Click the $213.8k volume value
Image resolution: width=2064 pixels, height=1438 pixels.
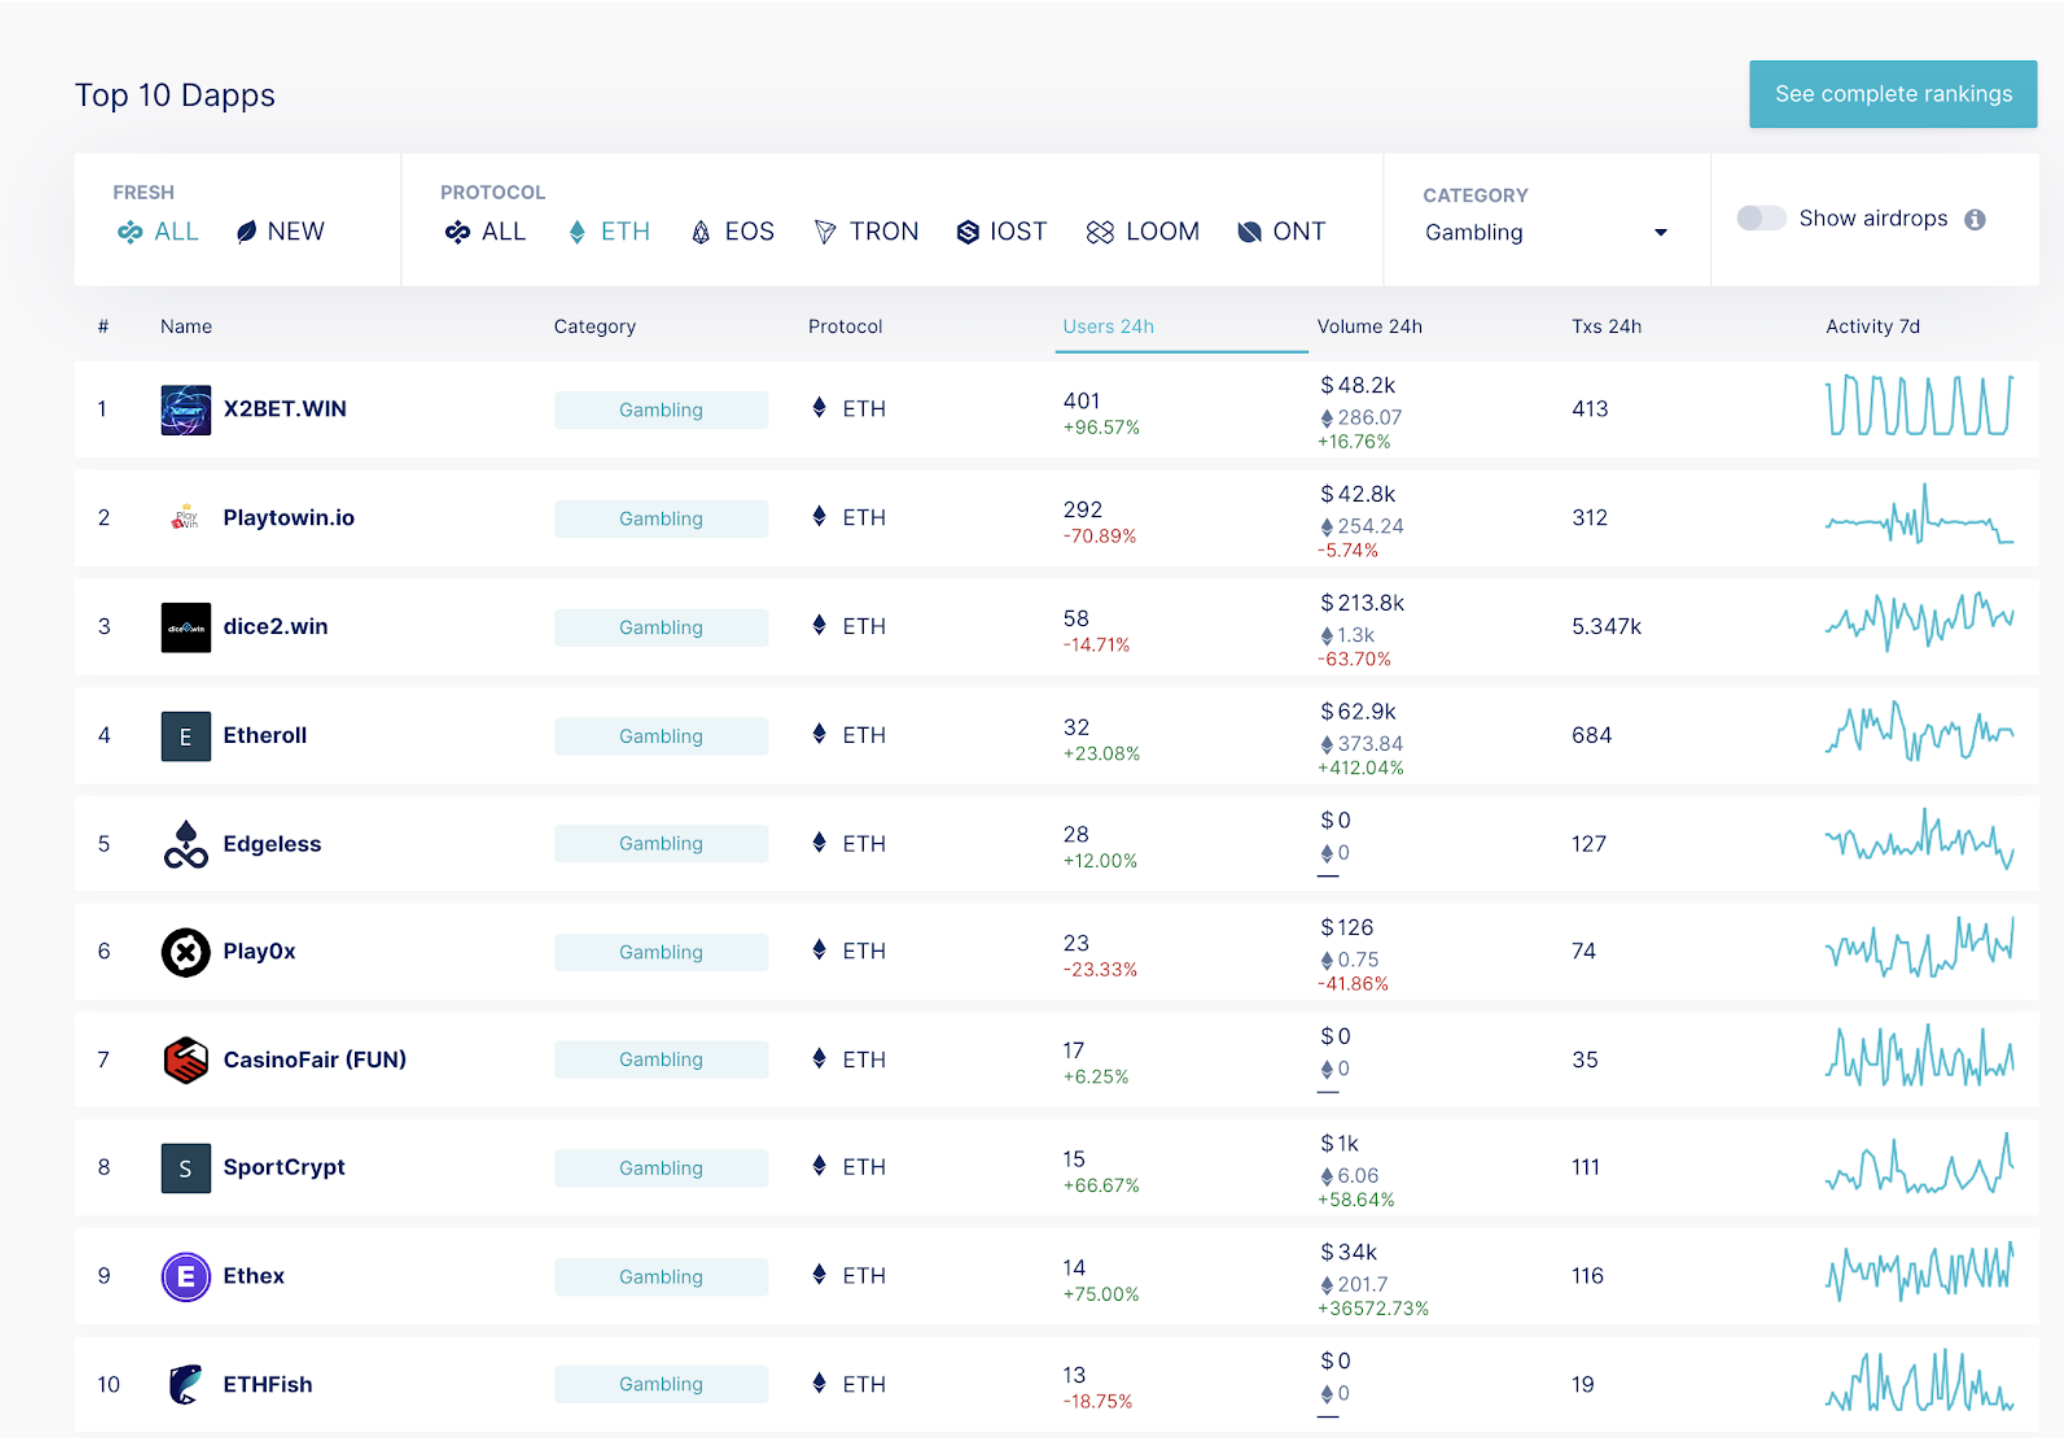pos(1362,603)
